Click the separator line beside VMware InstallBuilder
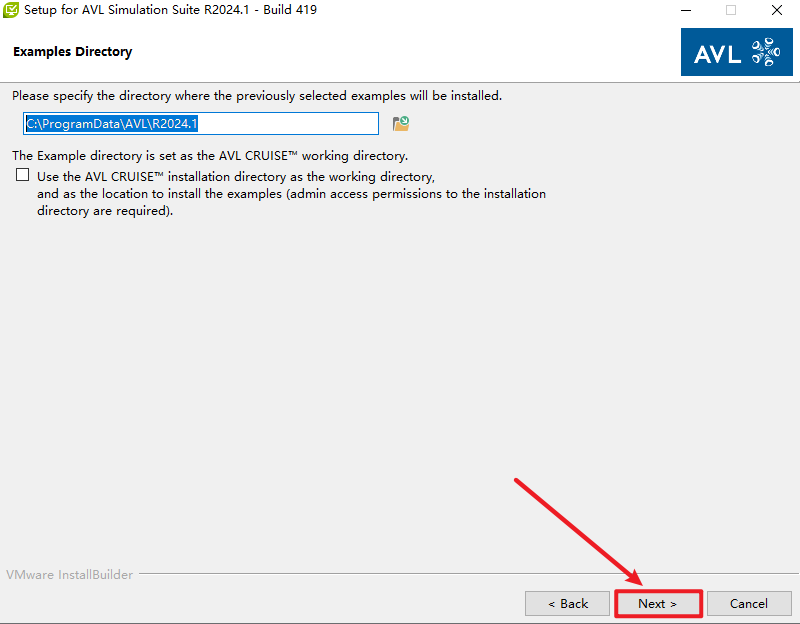 (460, 575)
